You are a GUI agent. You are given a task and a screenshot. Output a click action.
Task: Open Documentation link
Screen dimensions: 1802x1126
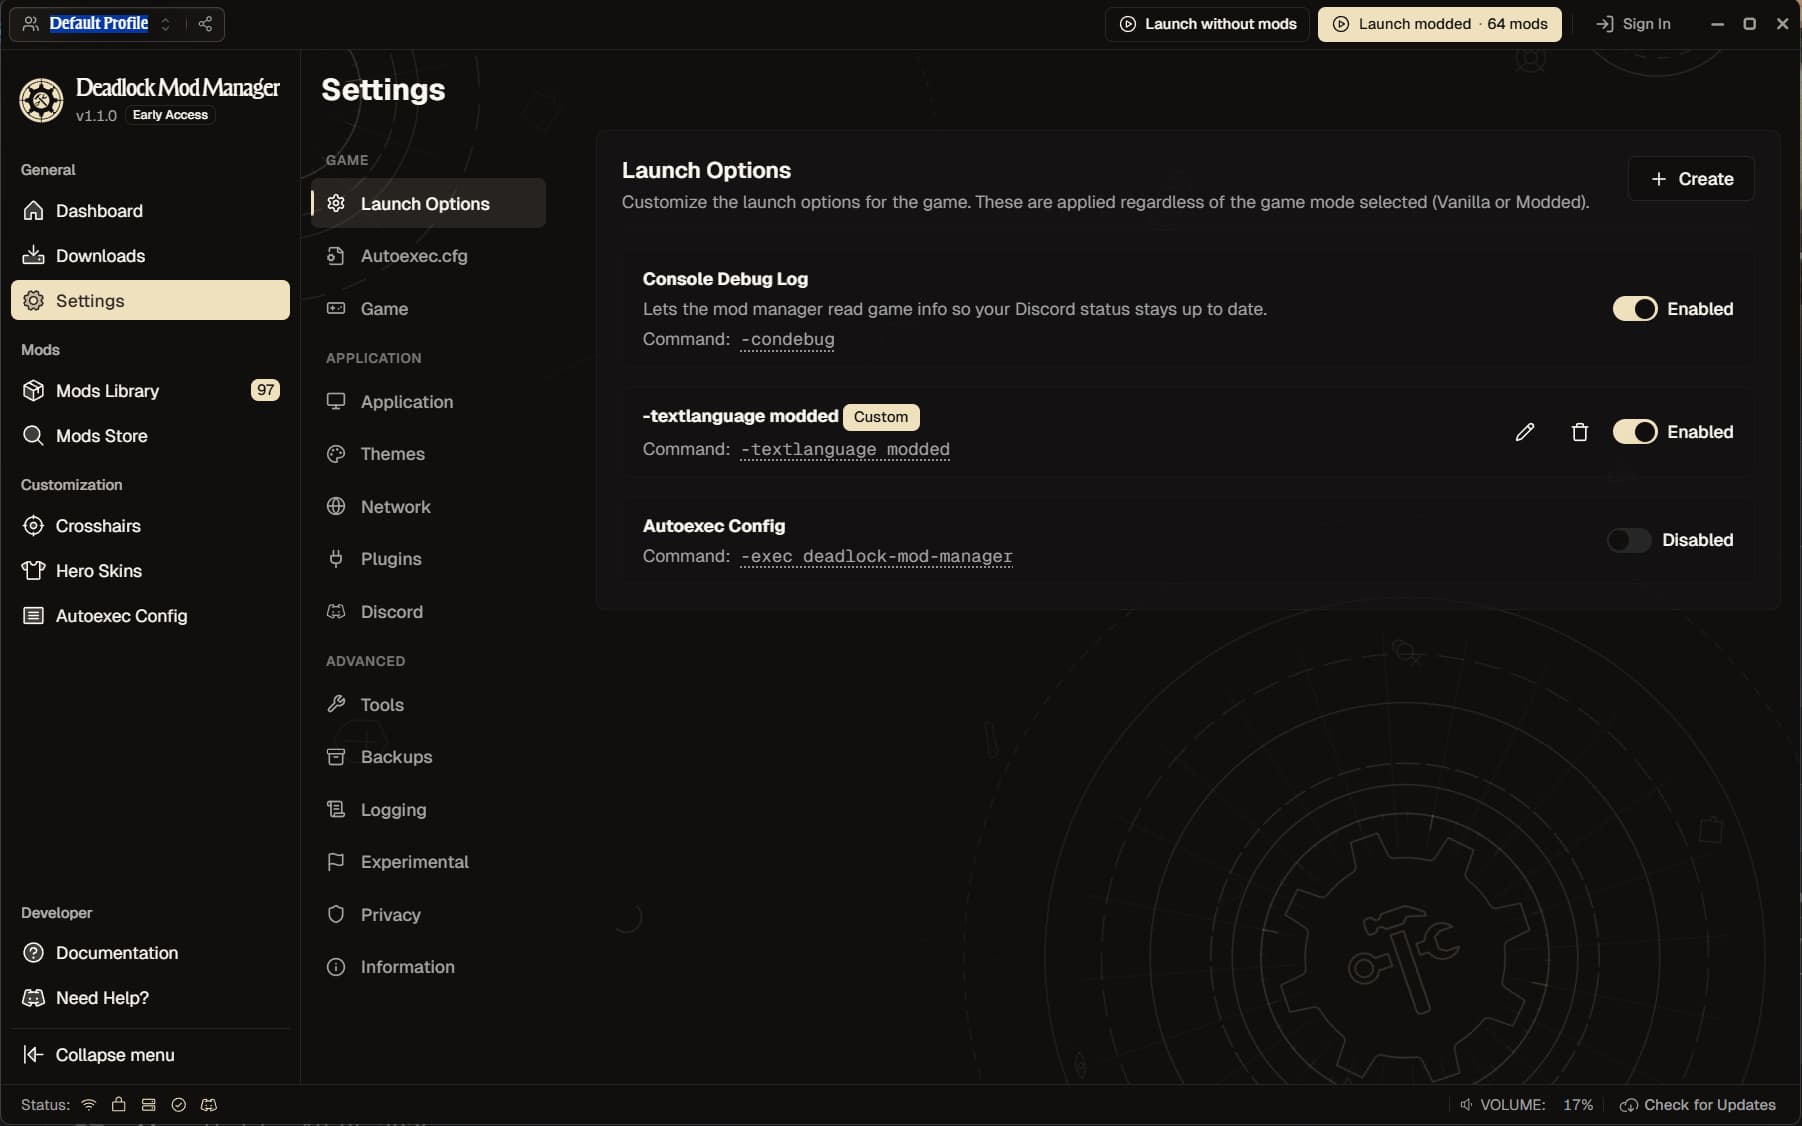pos(150,953)
